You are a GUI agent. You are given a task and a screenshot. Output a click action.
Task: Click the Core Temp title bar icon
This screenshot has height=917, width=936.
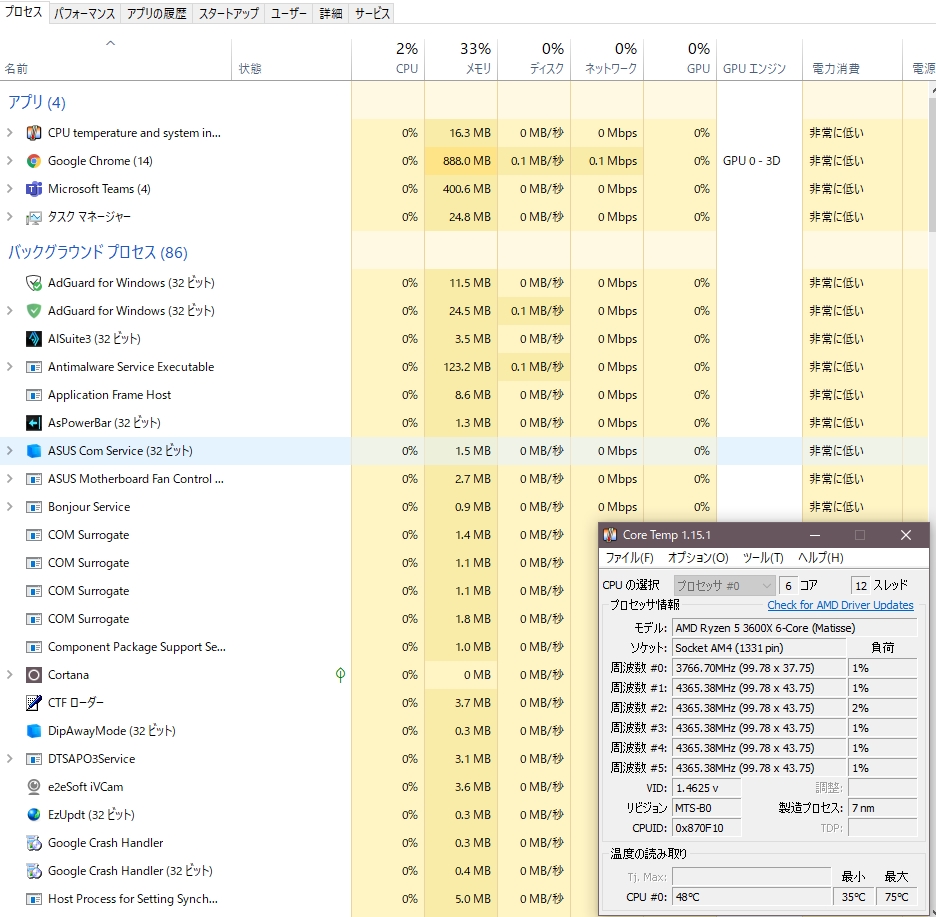point(610,535)
